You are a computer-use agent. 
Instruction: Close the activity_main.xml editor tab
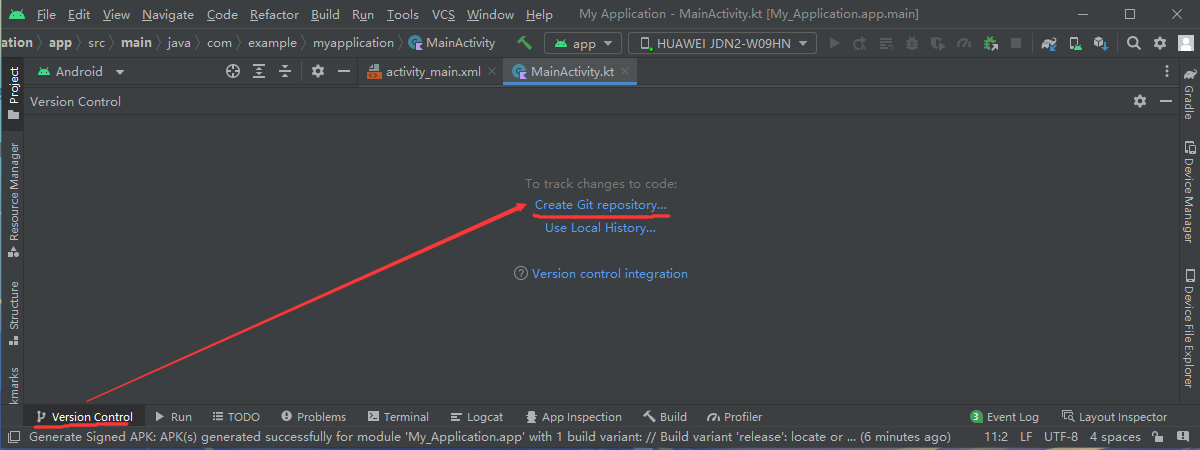(x=490, y=72)
